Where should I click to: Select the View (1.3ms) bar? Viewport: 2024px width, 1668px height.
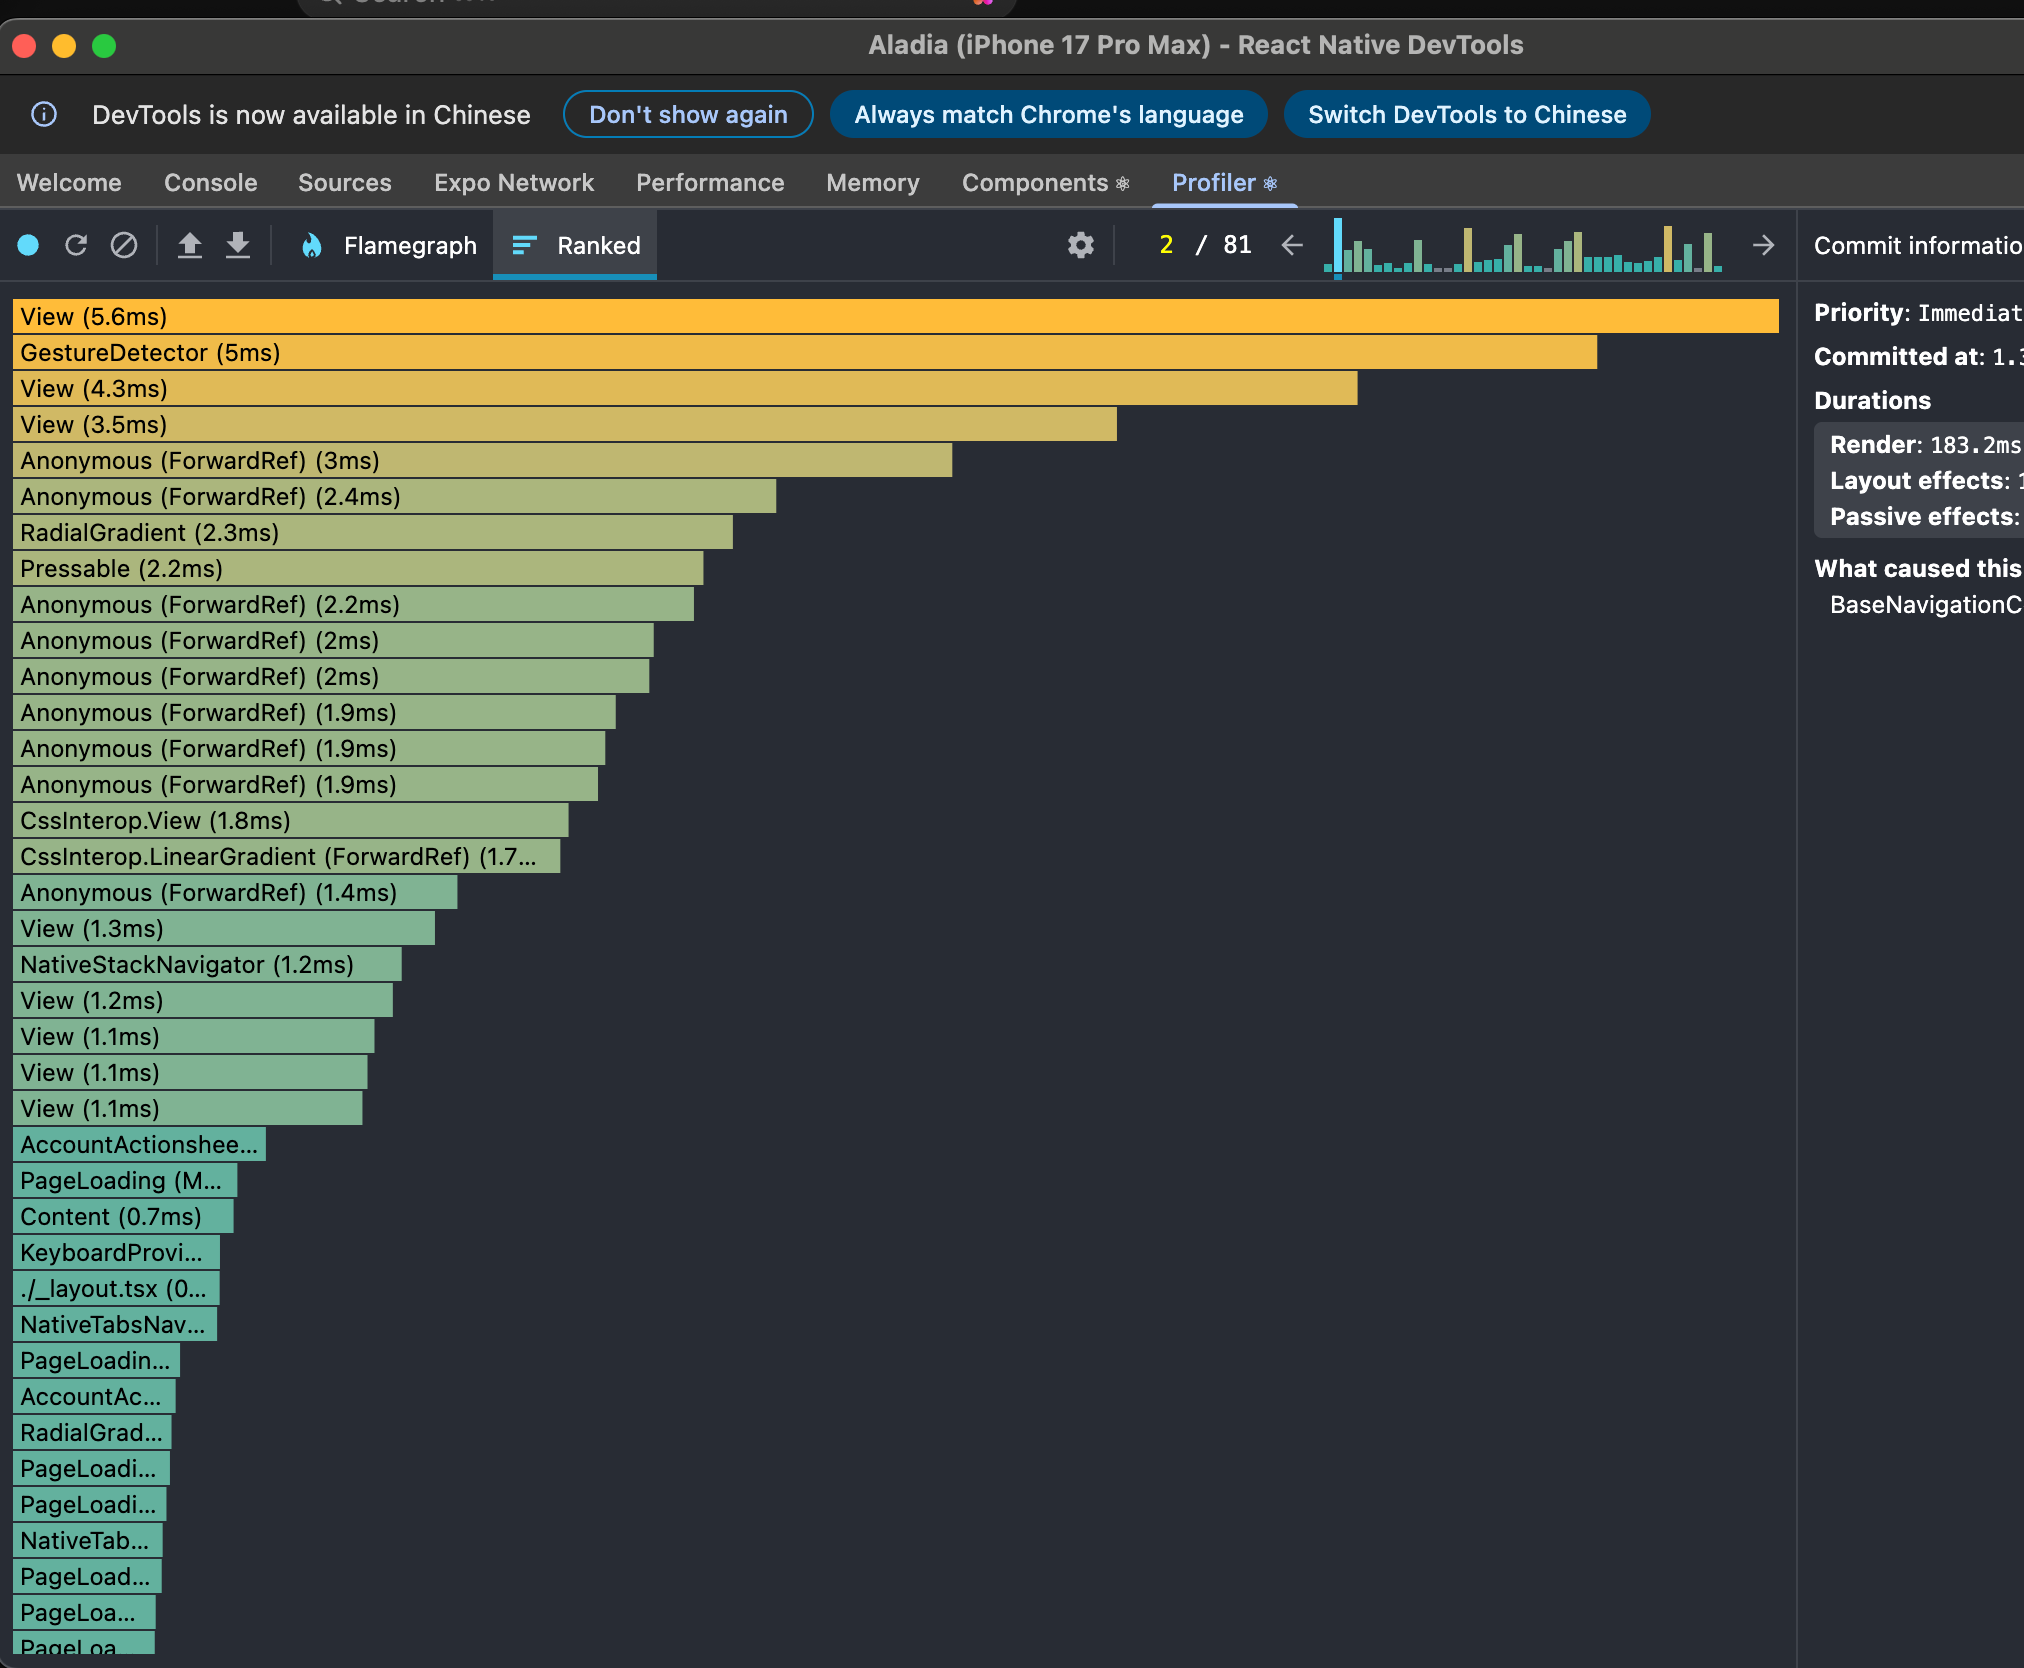pos(224,929)
